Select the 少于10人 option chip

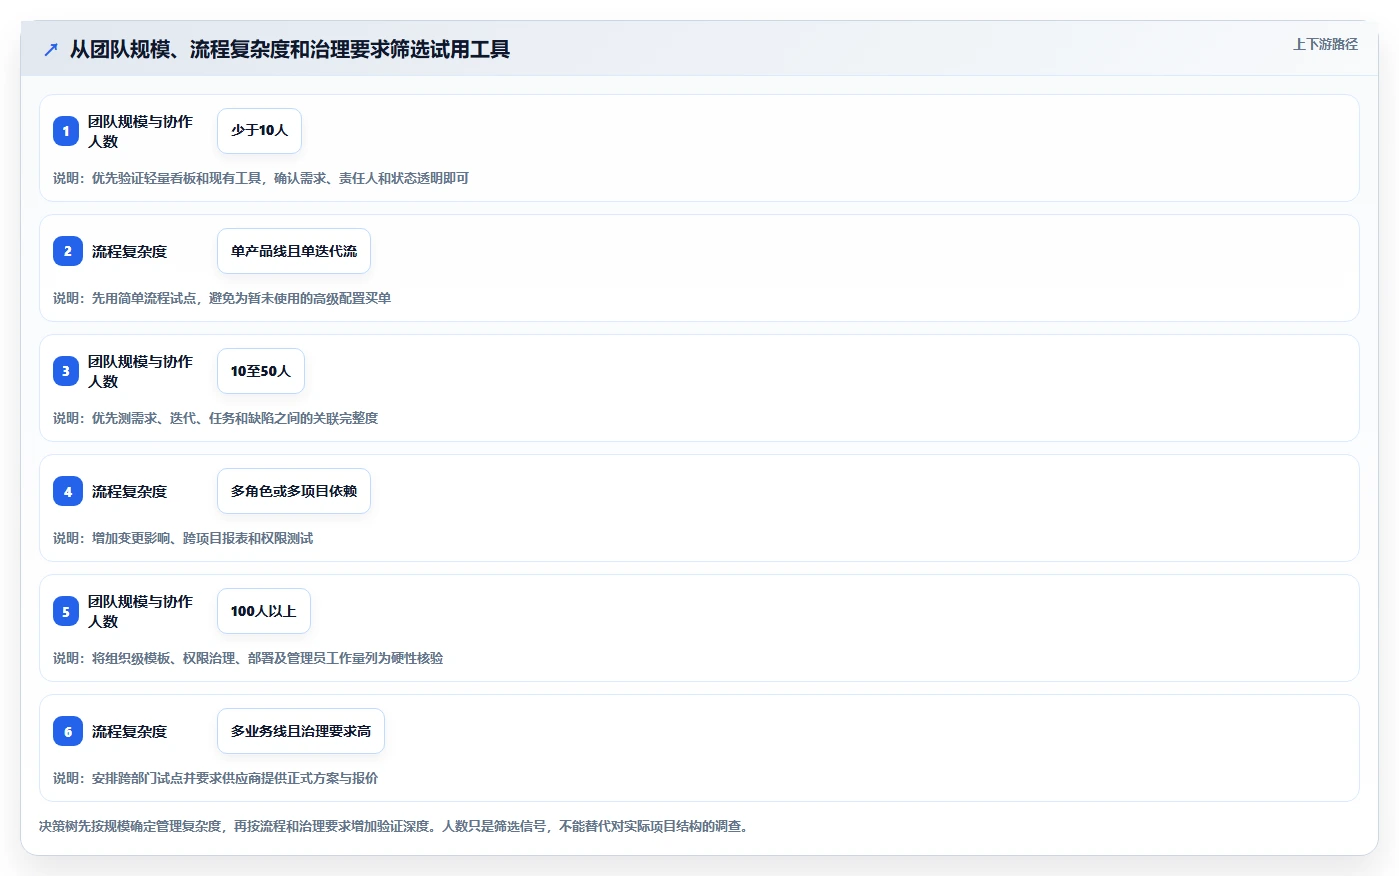259,131
